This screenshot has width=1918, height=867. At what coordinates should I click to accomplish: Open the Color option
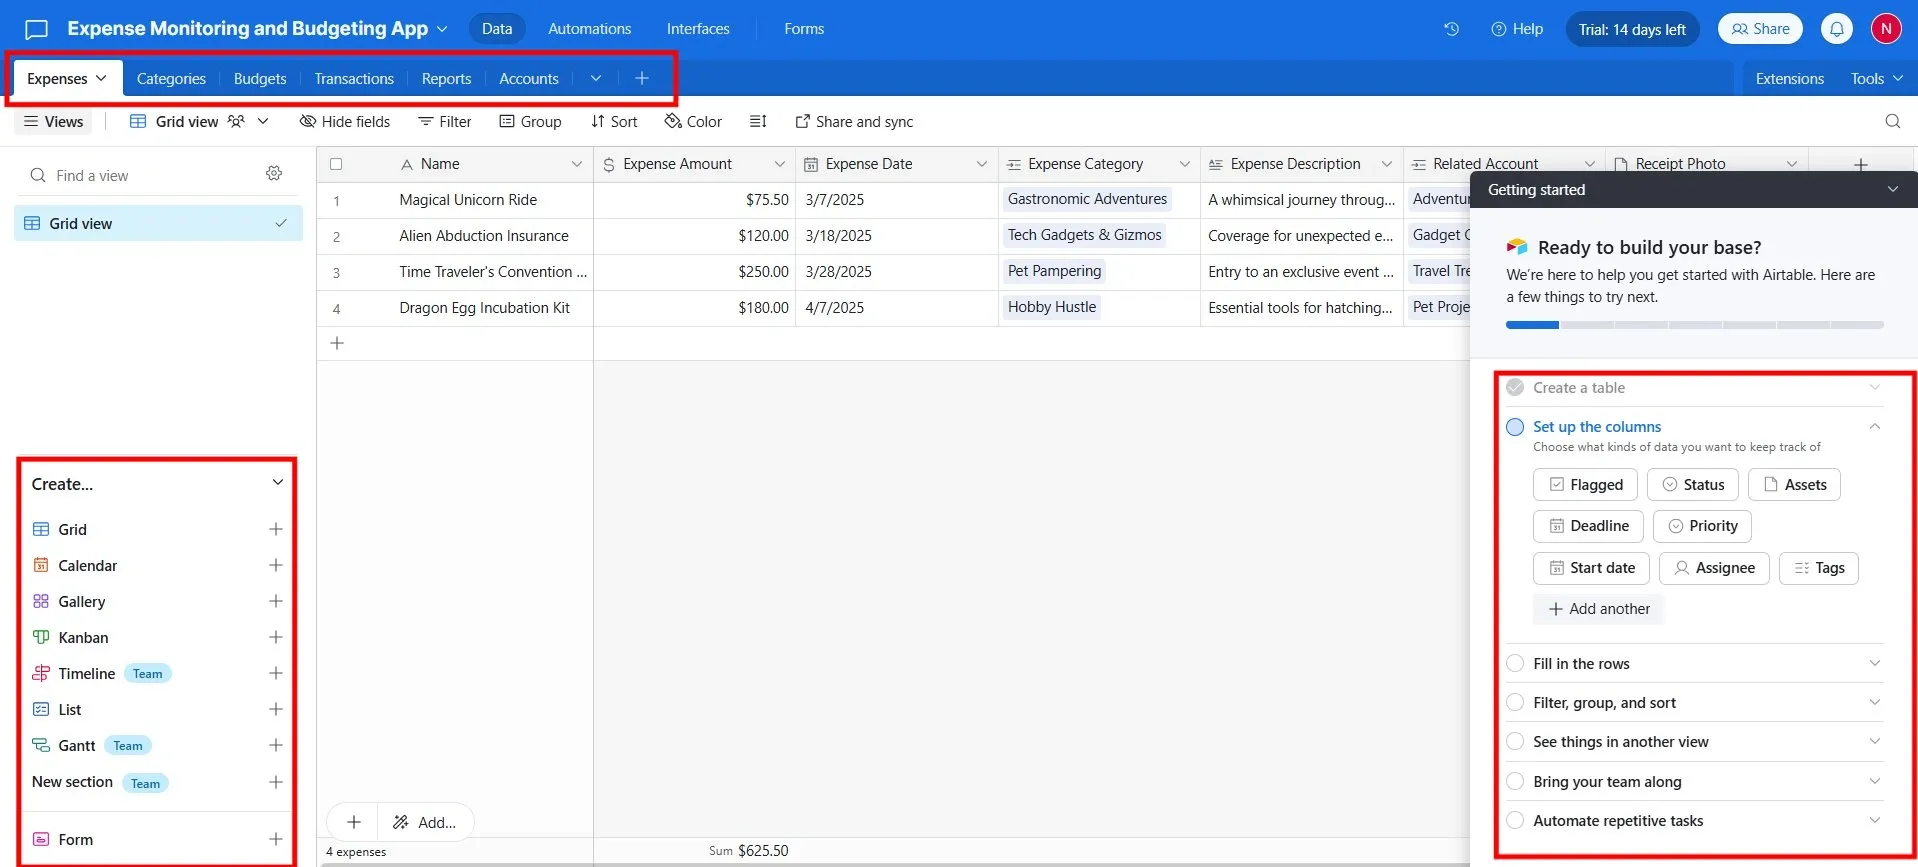[693, 121]
